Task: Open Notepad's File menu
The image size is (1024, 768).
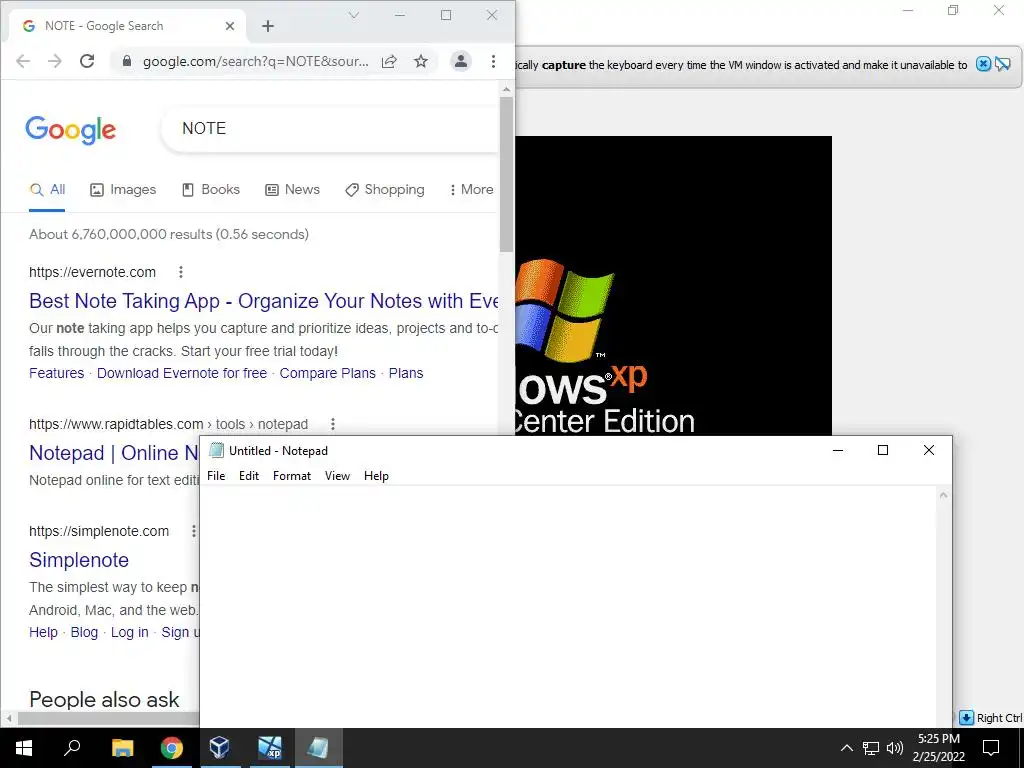Action: coord(216,476)
